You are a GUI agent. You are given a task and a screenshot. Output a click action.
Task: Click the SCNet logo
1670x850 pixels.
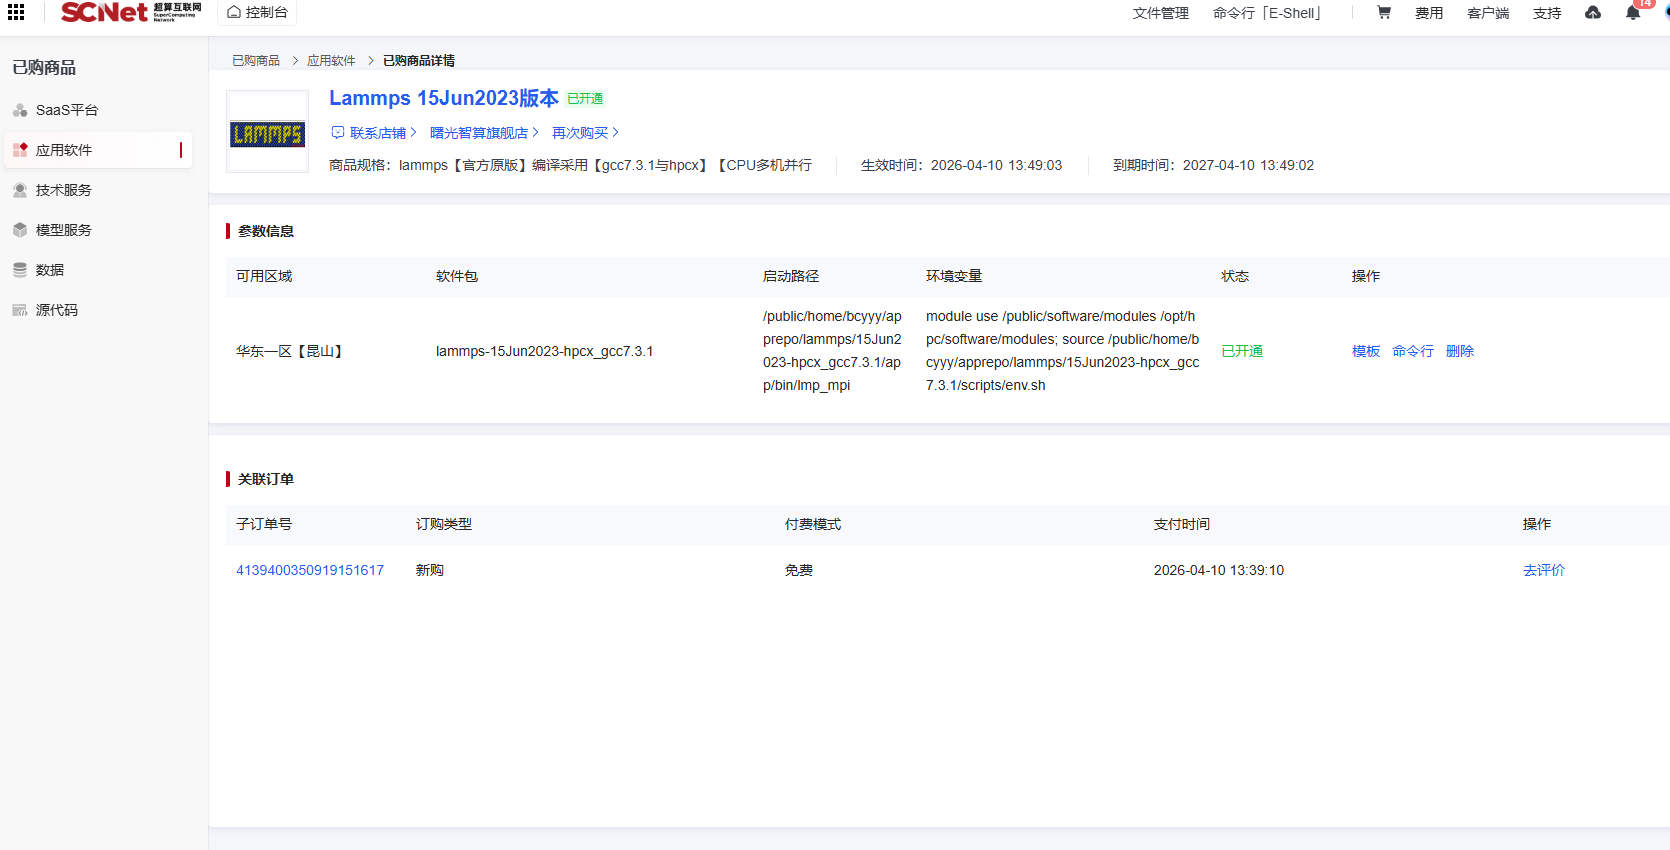coord(131,12)
